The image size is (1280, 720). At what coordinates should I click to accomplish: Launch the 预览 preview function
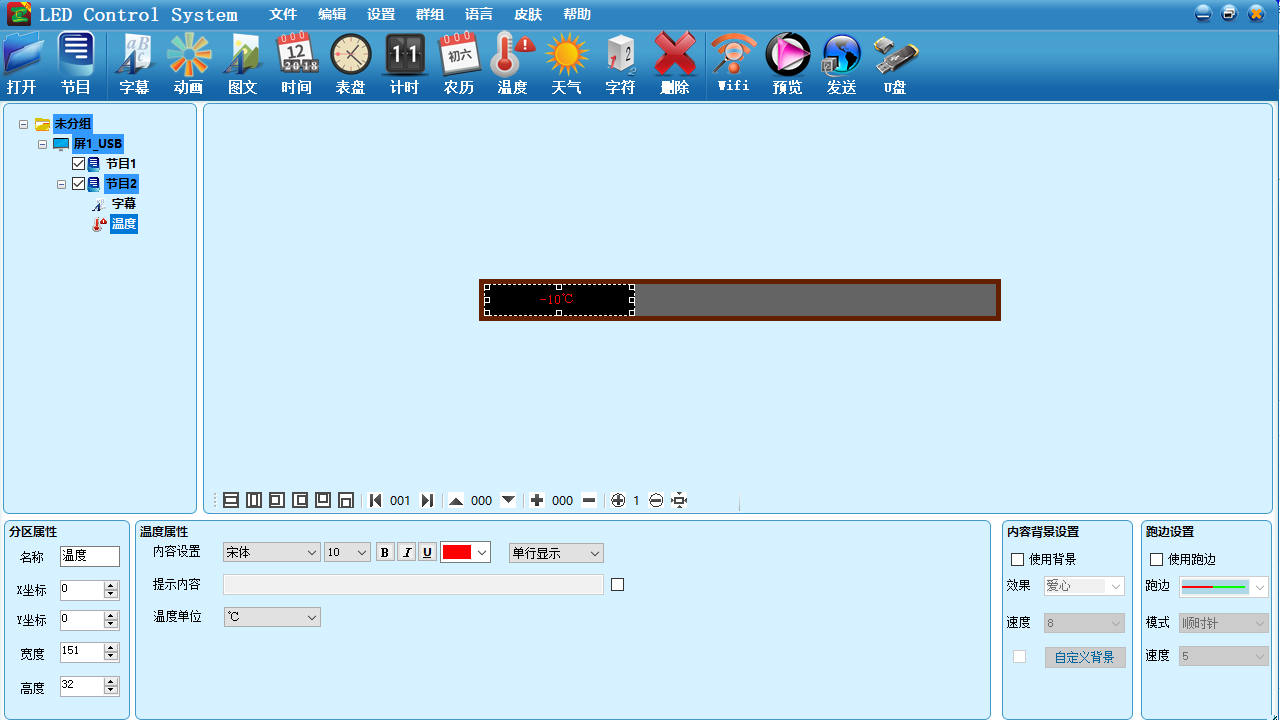[x=787, y=62]
